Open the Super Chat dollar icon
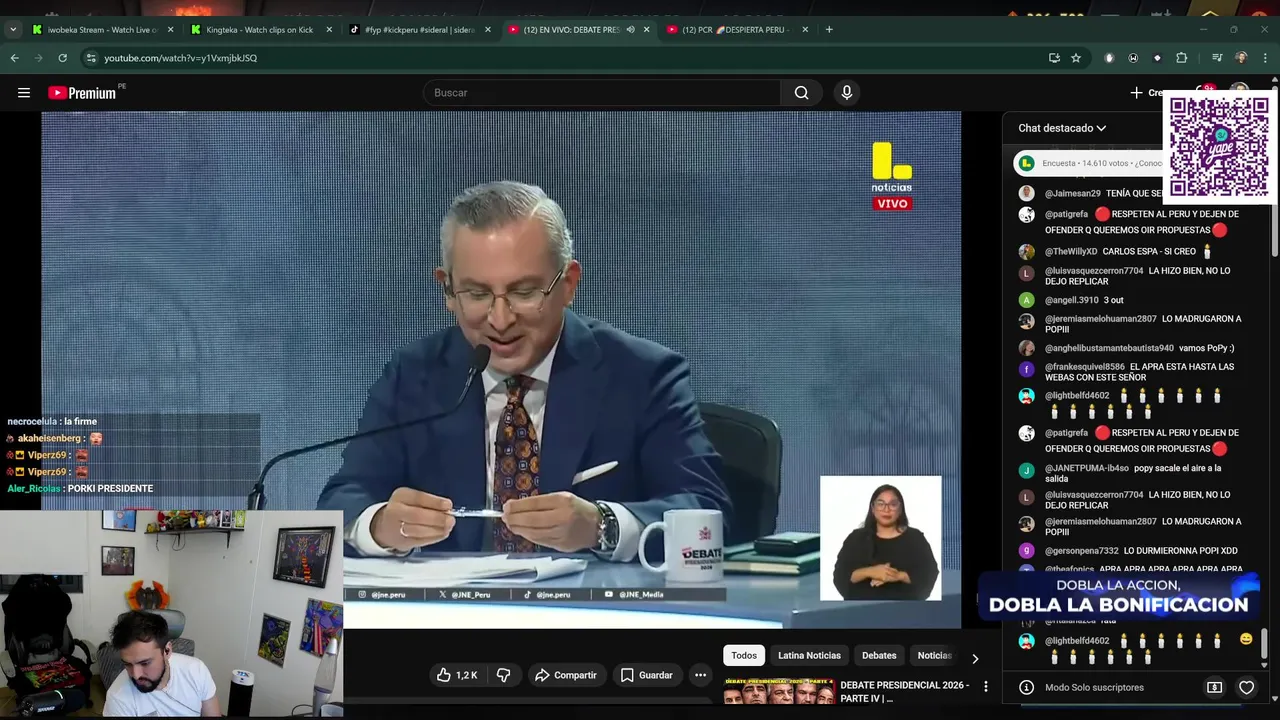 [x=1214, y=687]
